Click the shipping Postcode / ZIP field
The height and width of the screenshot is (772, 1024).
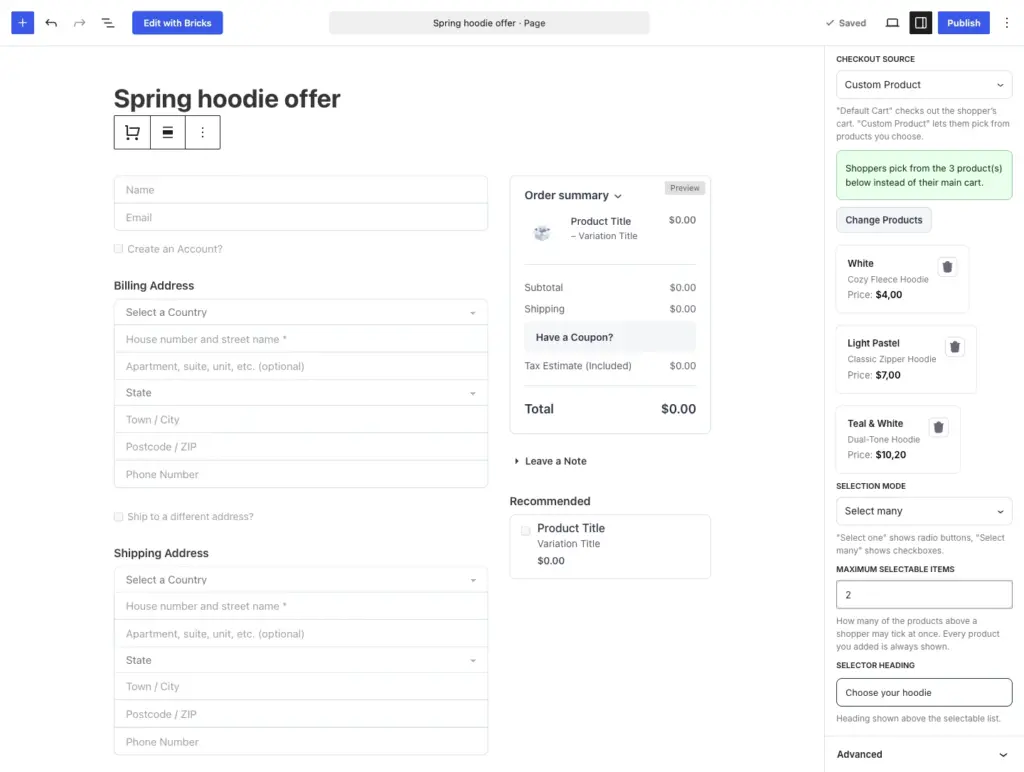point(300,715)
